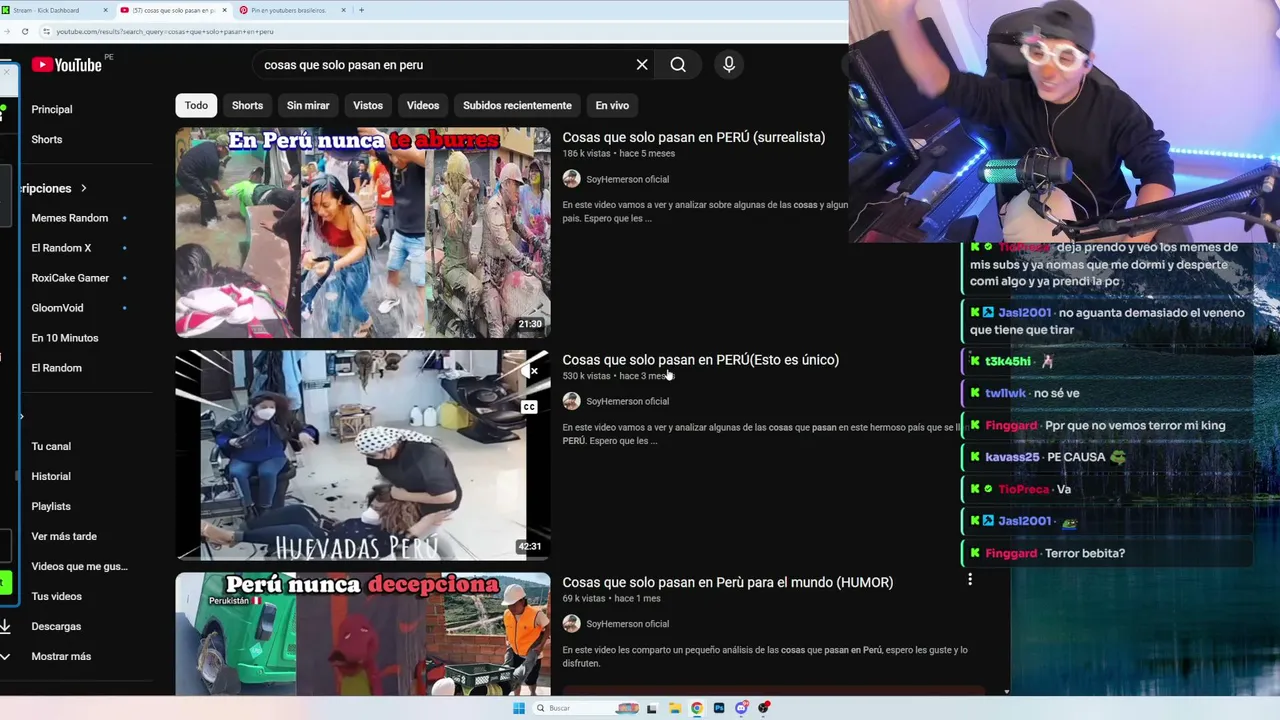Close the YouTube search results tab
Viewport: 1280px width, 720px height.
[x=224, y=10]
